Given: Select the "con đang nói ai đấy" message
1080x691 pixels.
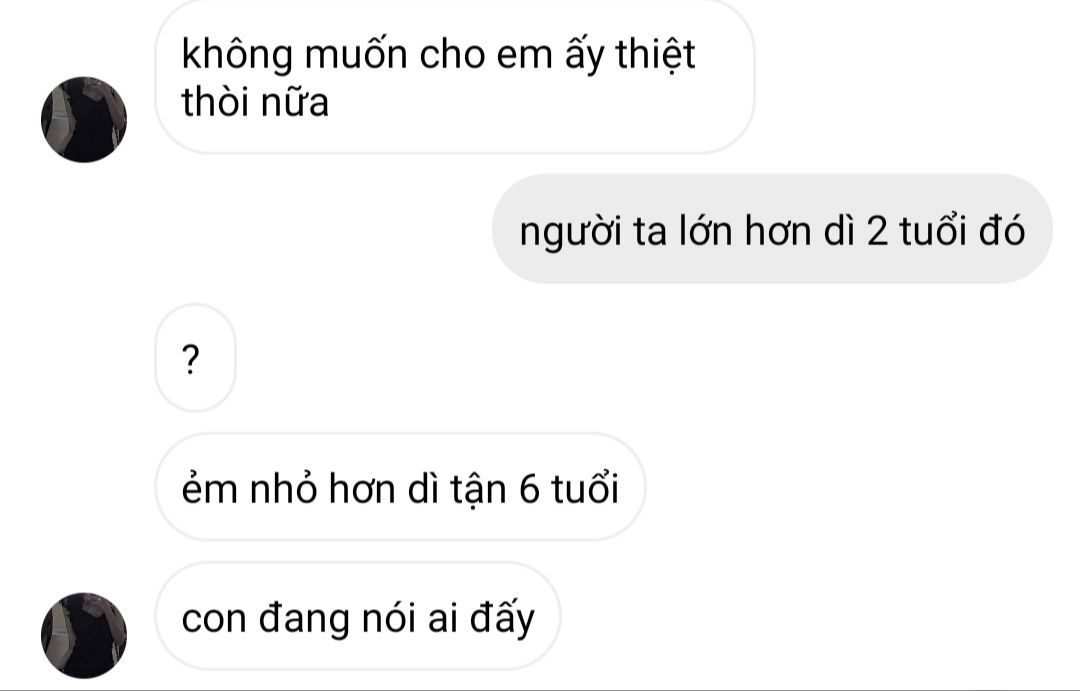Looking at the screenshot, I should coord(357,617).
